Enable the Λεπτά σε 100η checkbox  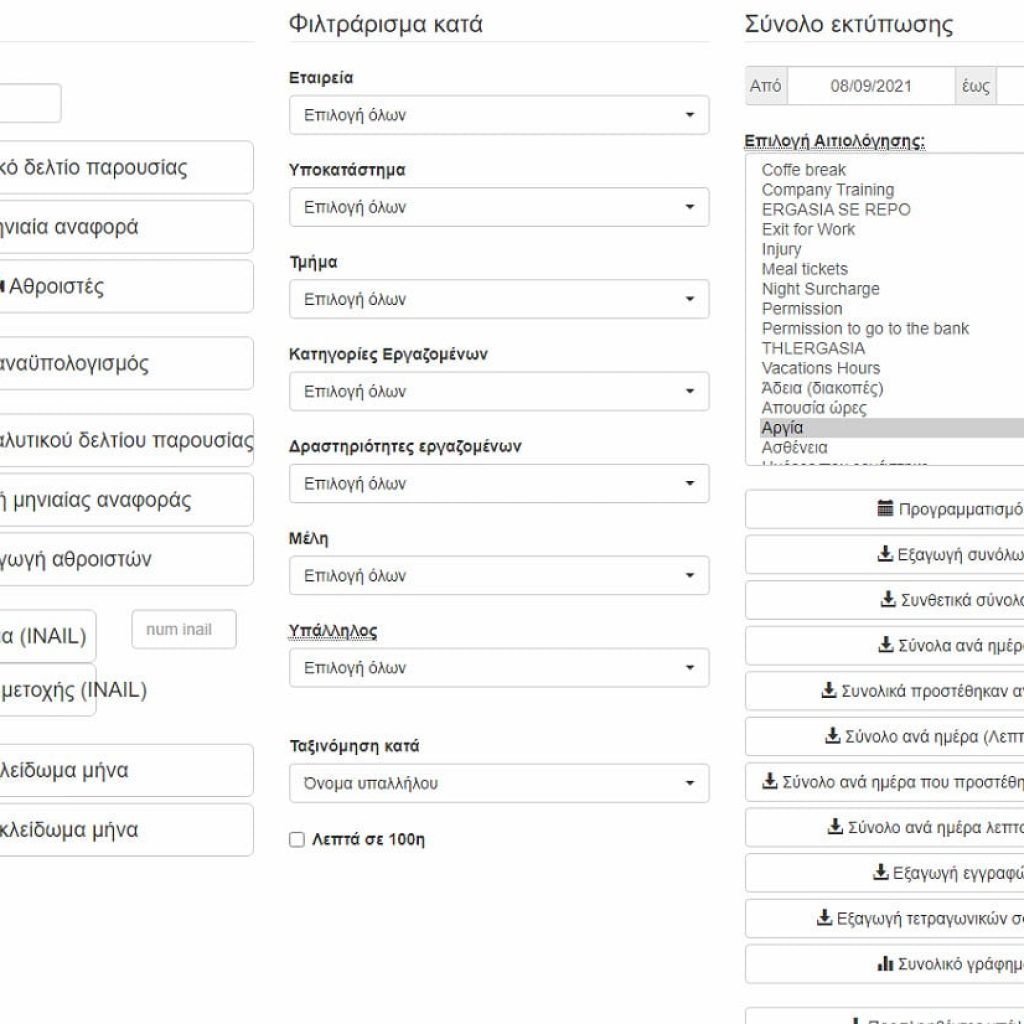[297, 839]
